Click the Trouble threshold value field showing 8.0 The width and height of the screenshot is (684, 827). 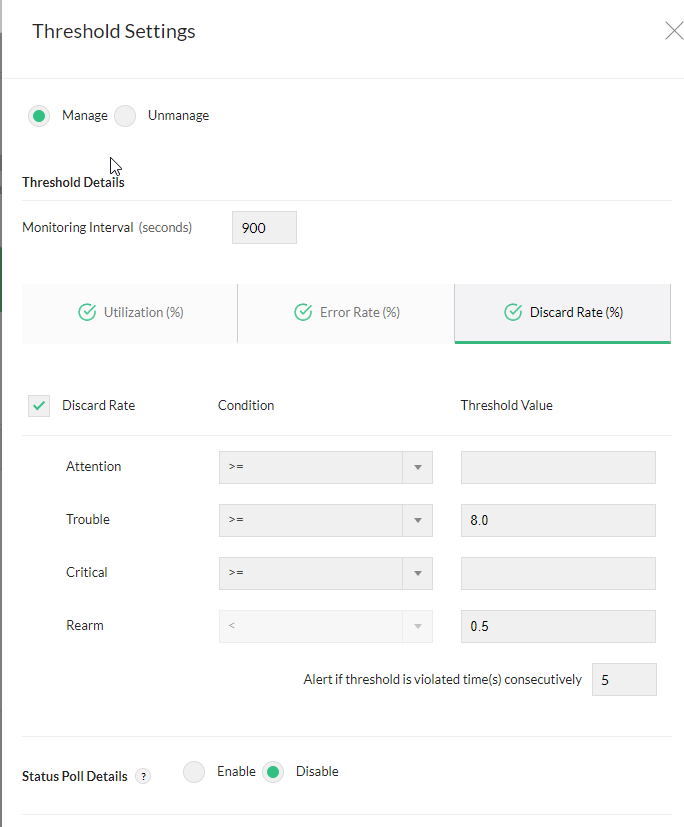coord(558,521)
